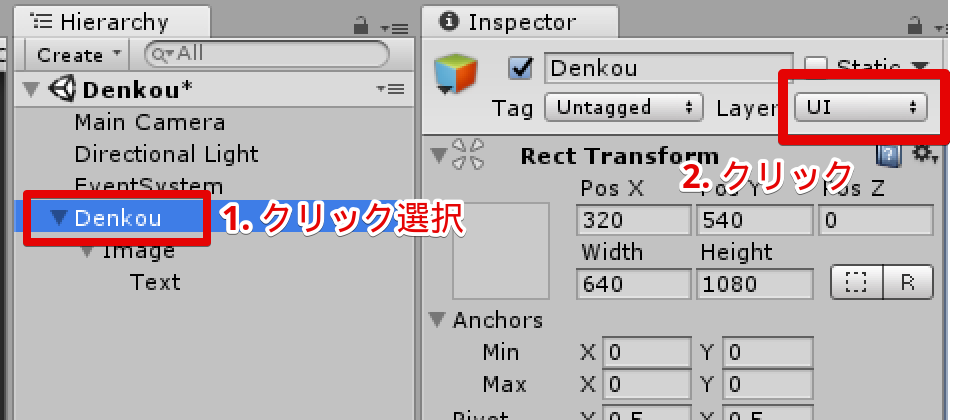This screenshot has width=955, height=420.
Task: Open the Rect Transform help book icon
Action: pyautogui.click(x=889, y=155)
